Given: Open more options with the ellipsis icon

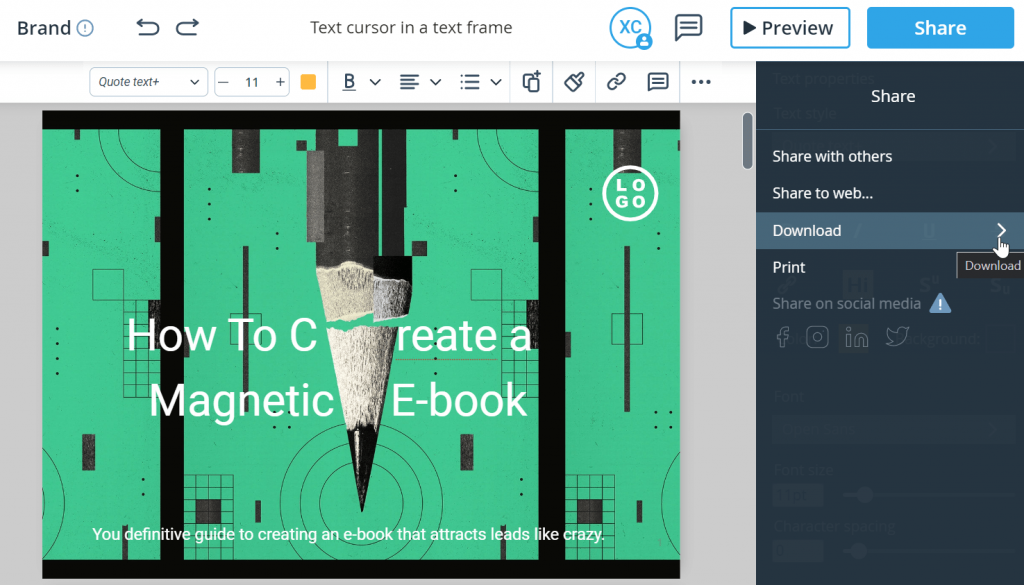Looking at the screenshot, I should (700, 81).
